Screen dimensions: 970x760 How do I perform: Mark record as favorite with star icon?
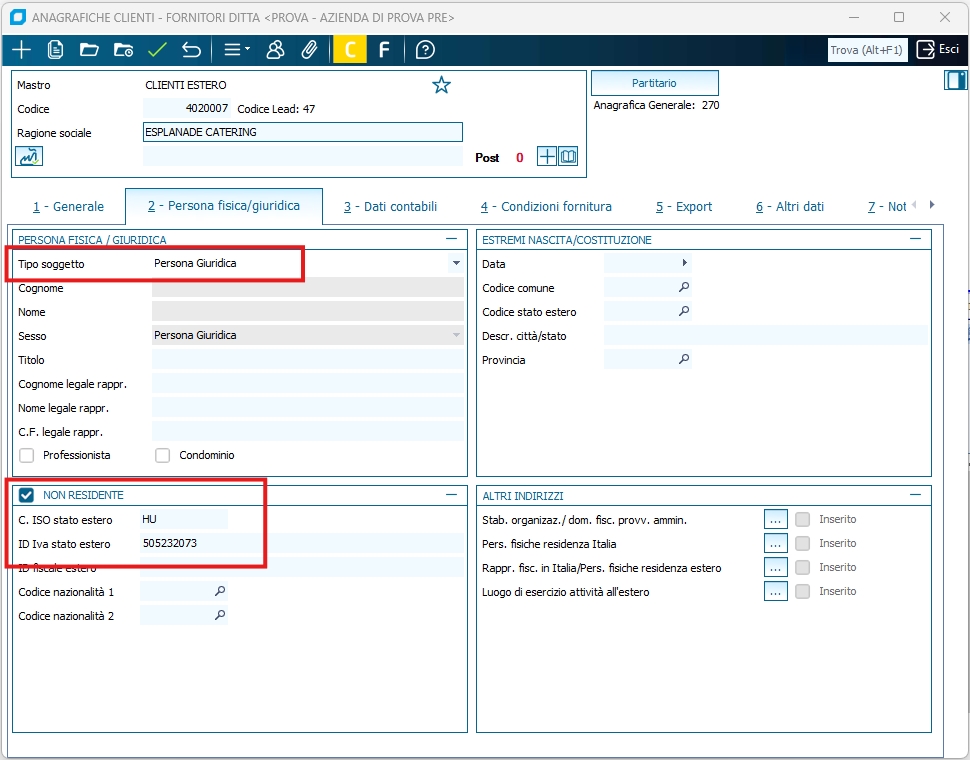pos(441,85)
